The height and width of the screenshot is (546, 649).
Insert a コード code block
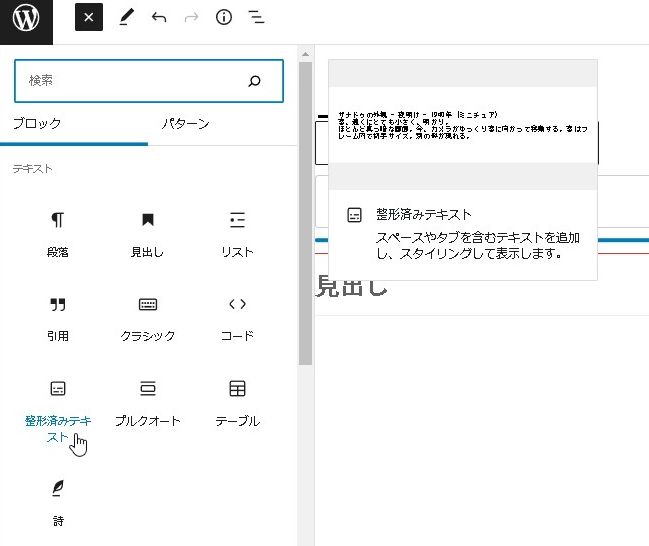(237, 317)
